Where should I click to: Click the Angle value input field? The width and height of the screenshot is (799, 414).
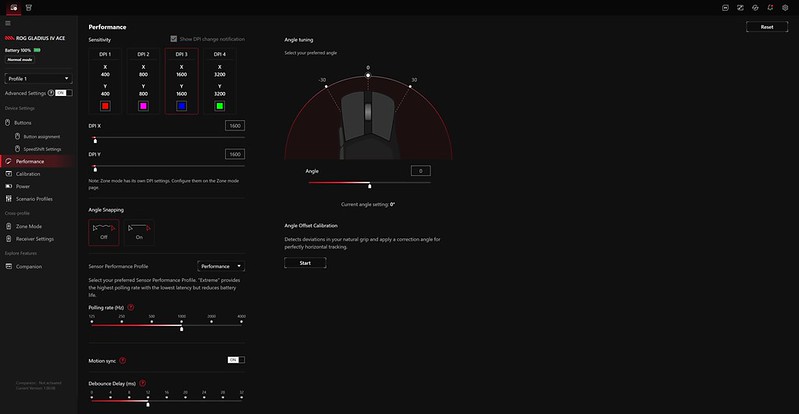point(420,171)
